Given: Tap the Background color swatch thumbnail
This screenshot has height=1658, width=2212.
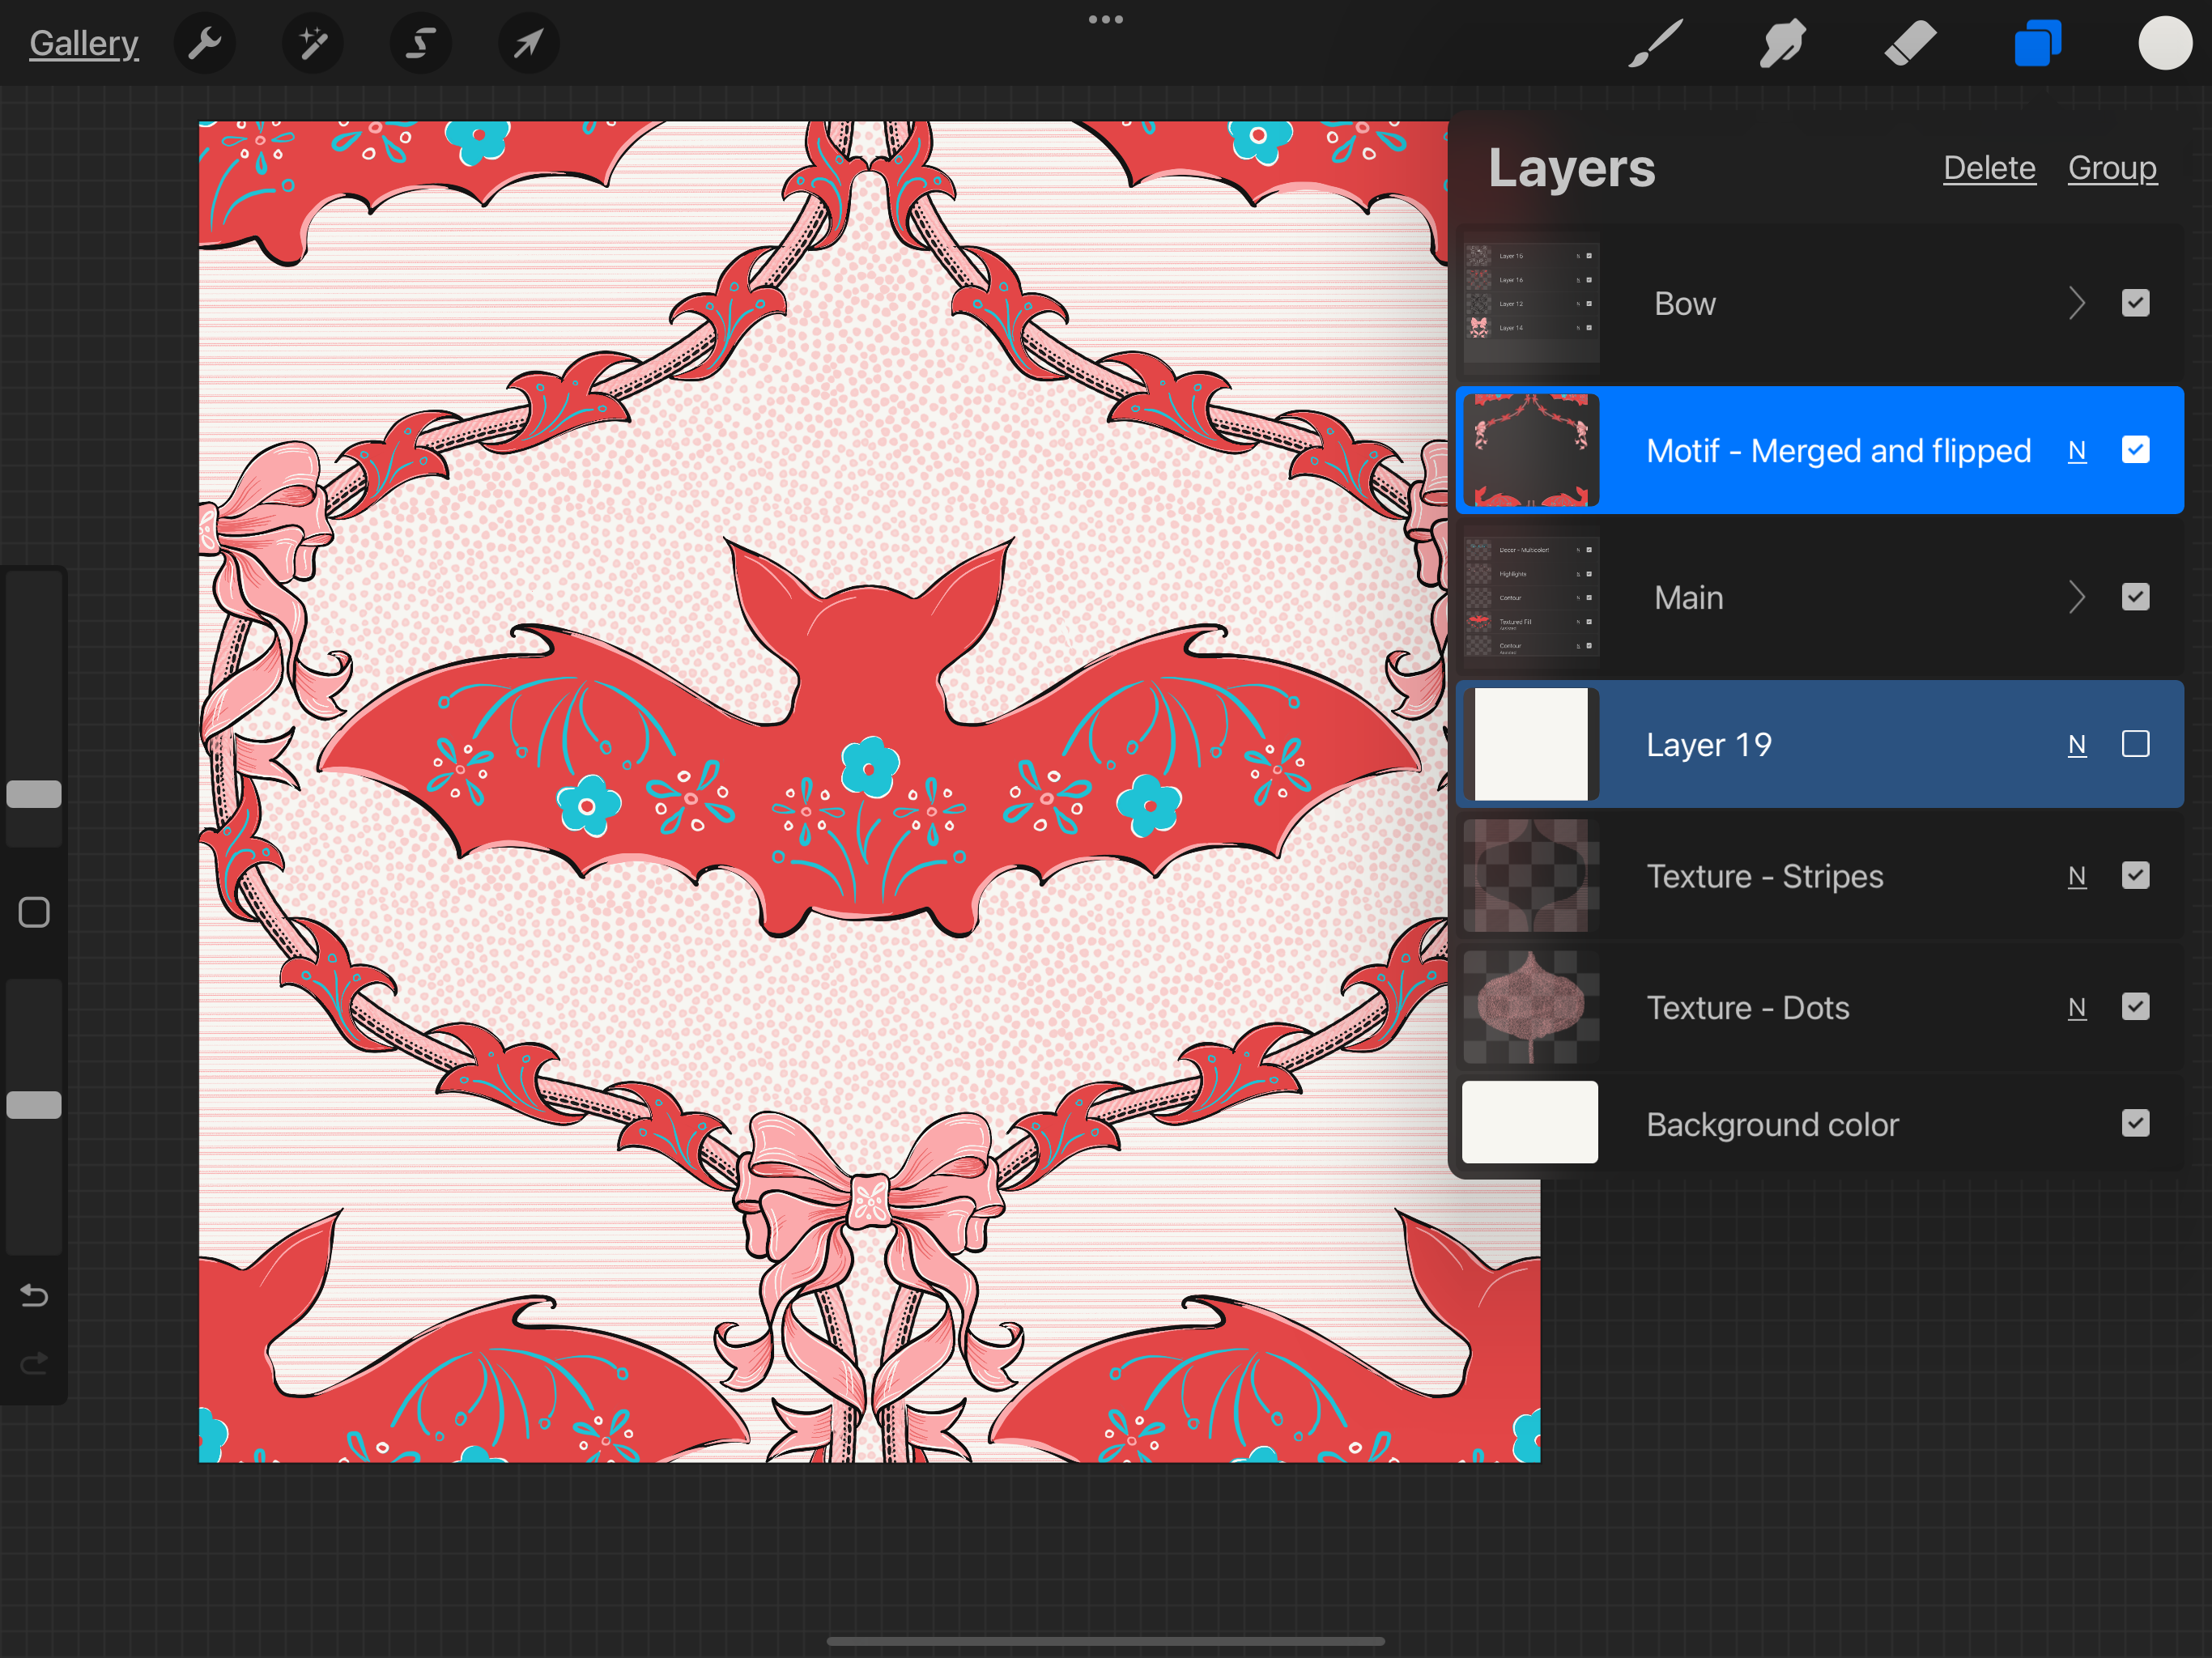Looking at the screenshot, I should coord(1530,1122).
